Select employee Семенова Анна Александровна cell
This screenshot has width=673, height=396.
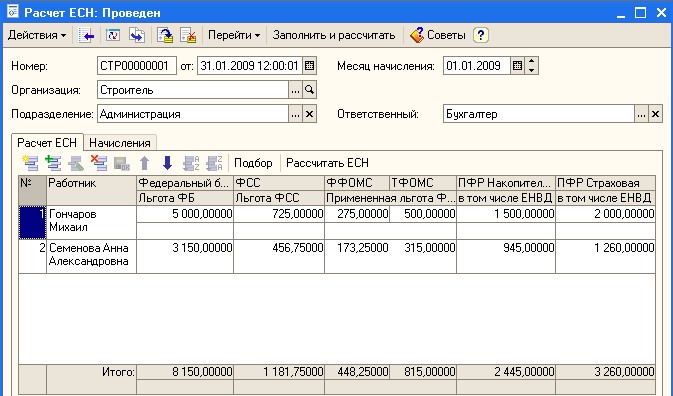[x=91, y=256]
